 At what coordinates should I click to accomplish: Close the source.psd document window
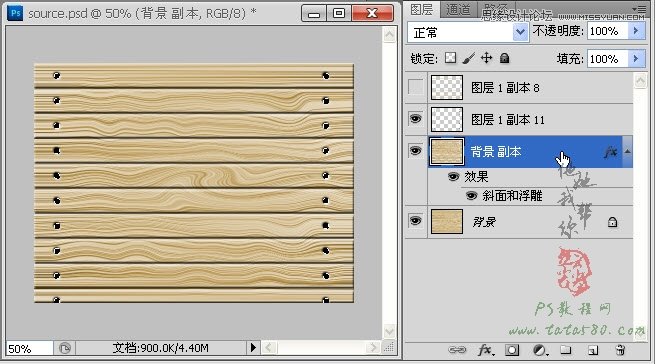[372, 13]
